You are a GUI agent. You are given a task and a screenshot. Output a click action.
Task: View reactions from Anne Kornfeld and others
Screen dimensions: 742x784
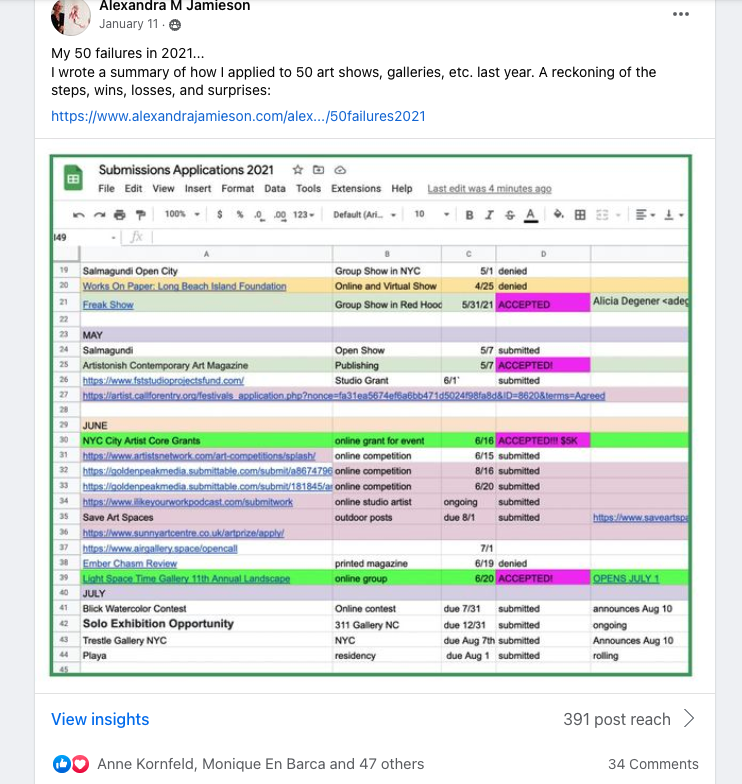[260, 764]
